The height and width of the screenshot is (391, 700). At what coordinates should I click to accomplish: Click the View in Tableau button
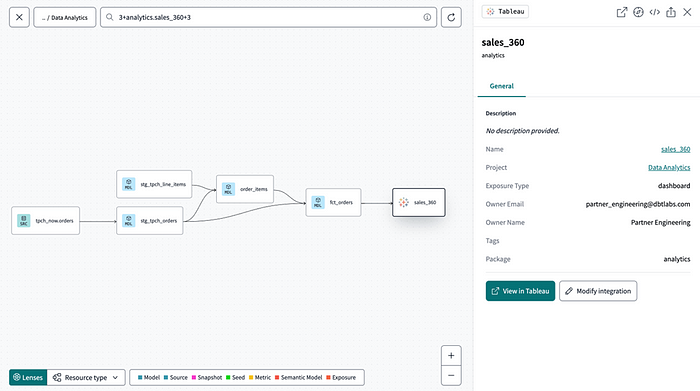point(521,291)
